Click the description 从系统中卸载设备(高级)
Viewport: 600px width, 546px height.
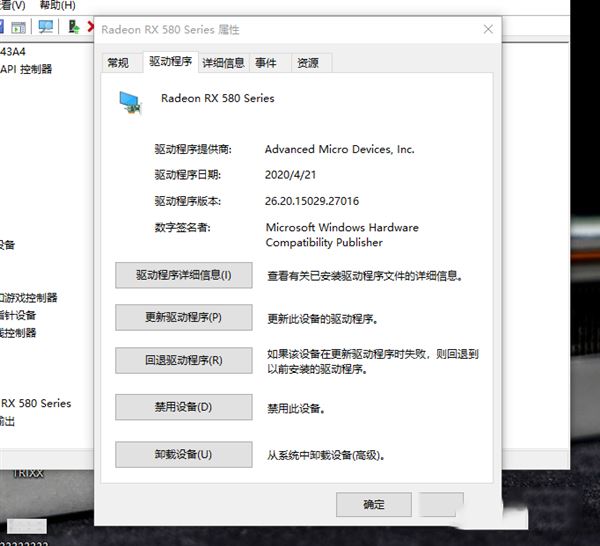click(x=326, y=455)
